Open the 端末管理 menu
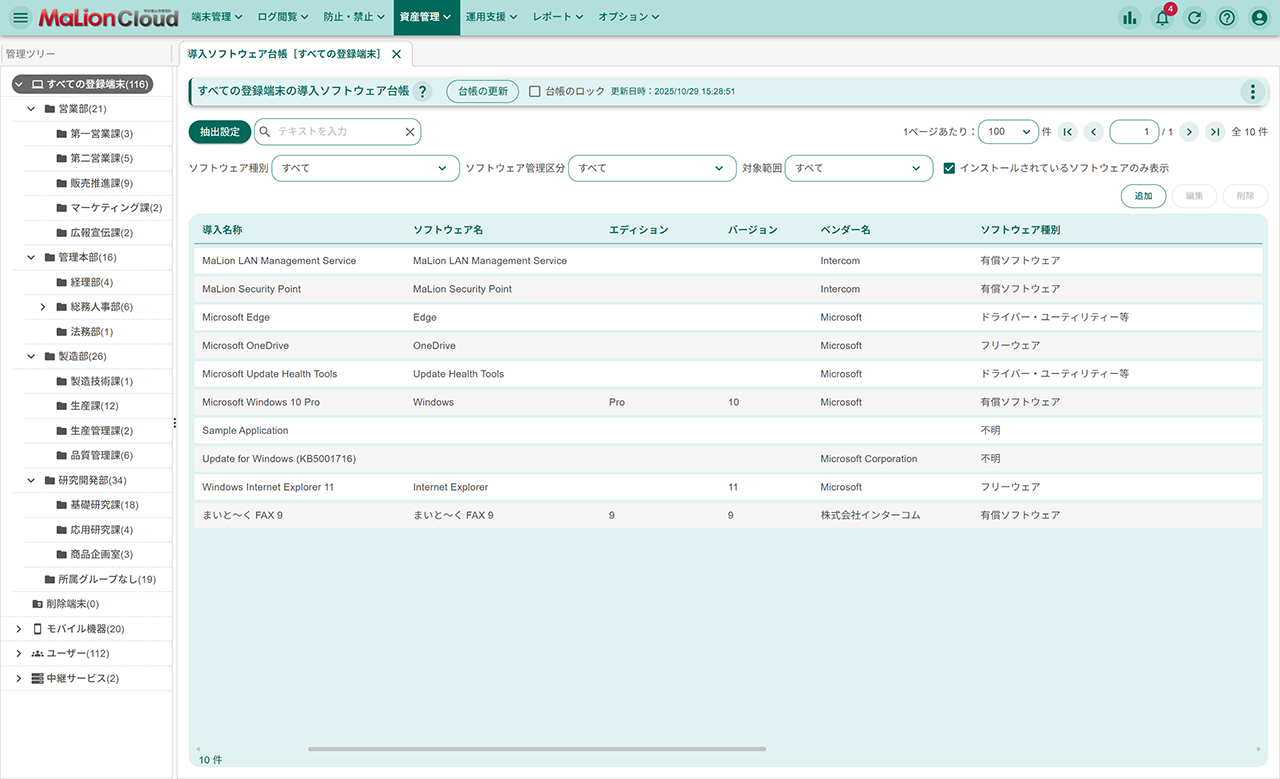This screenshot has width=1280, height=779. click(x=217, y=17)
